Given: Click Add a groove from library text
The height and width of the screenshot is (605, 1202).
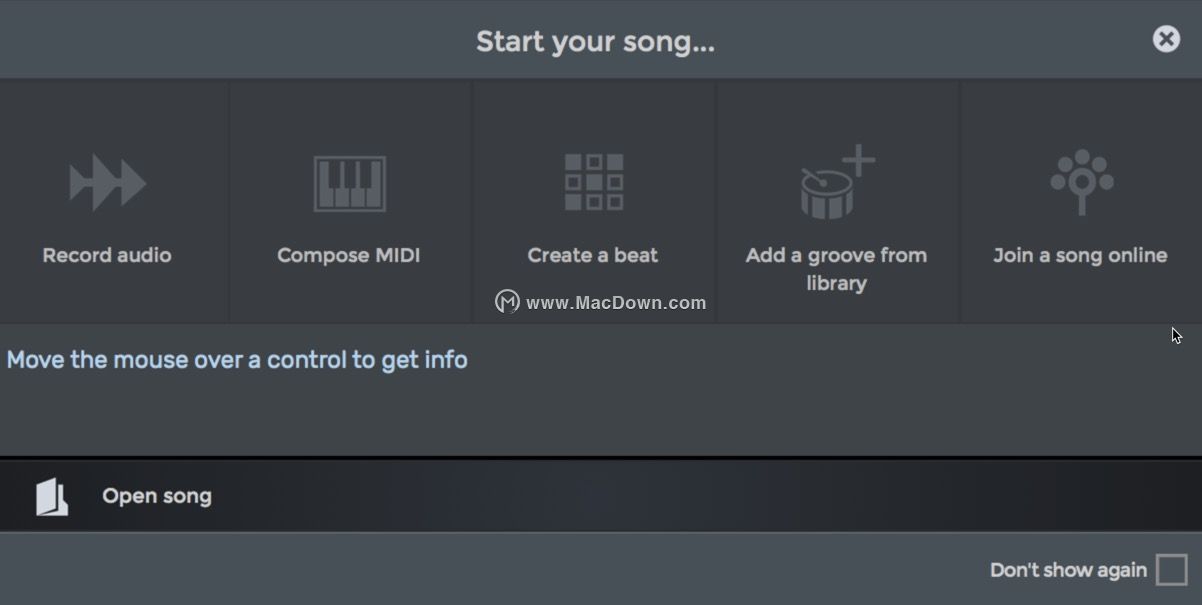Looking at the screenshot, I should tap(836, 269).
